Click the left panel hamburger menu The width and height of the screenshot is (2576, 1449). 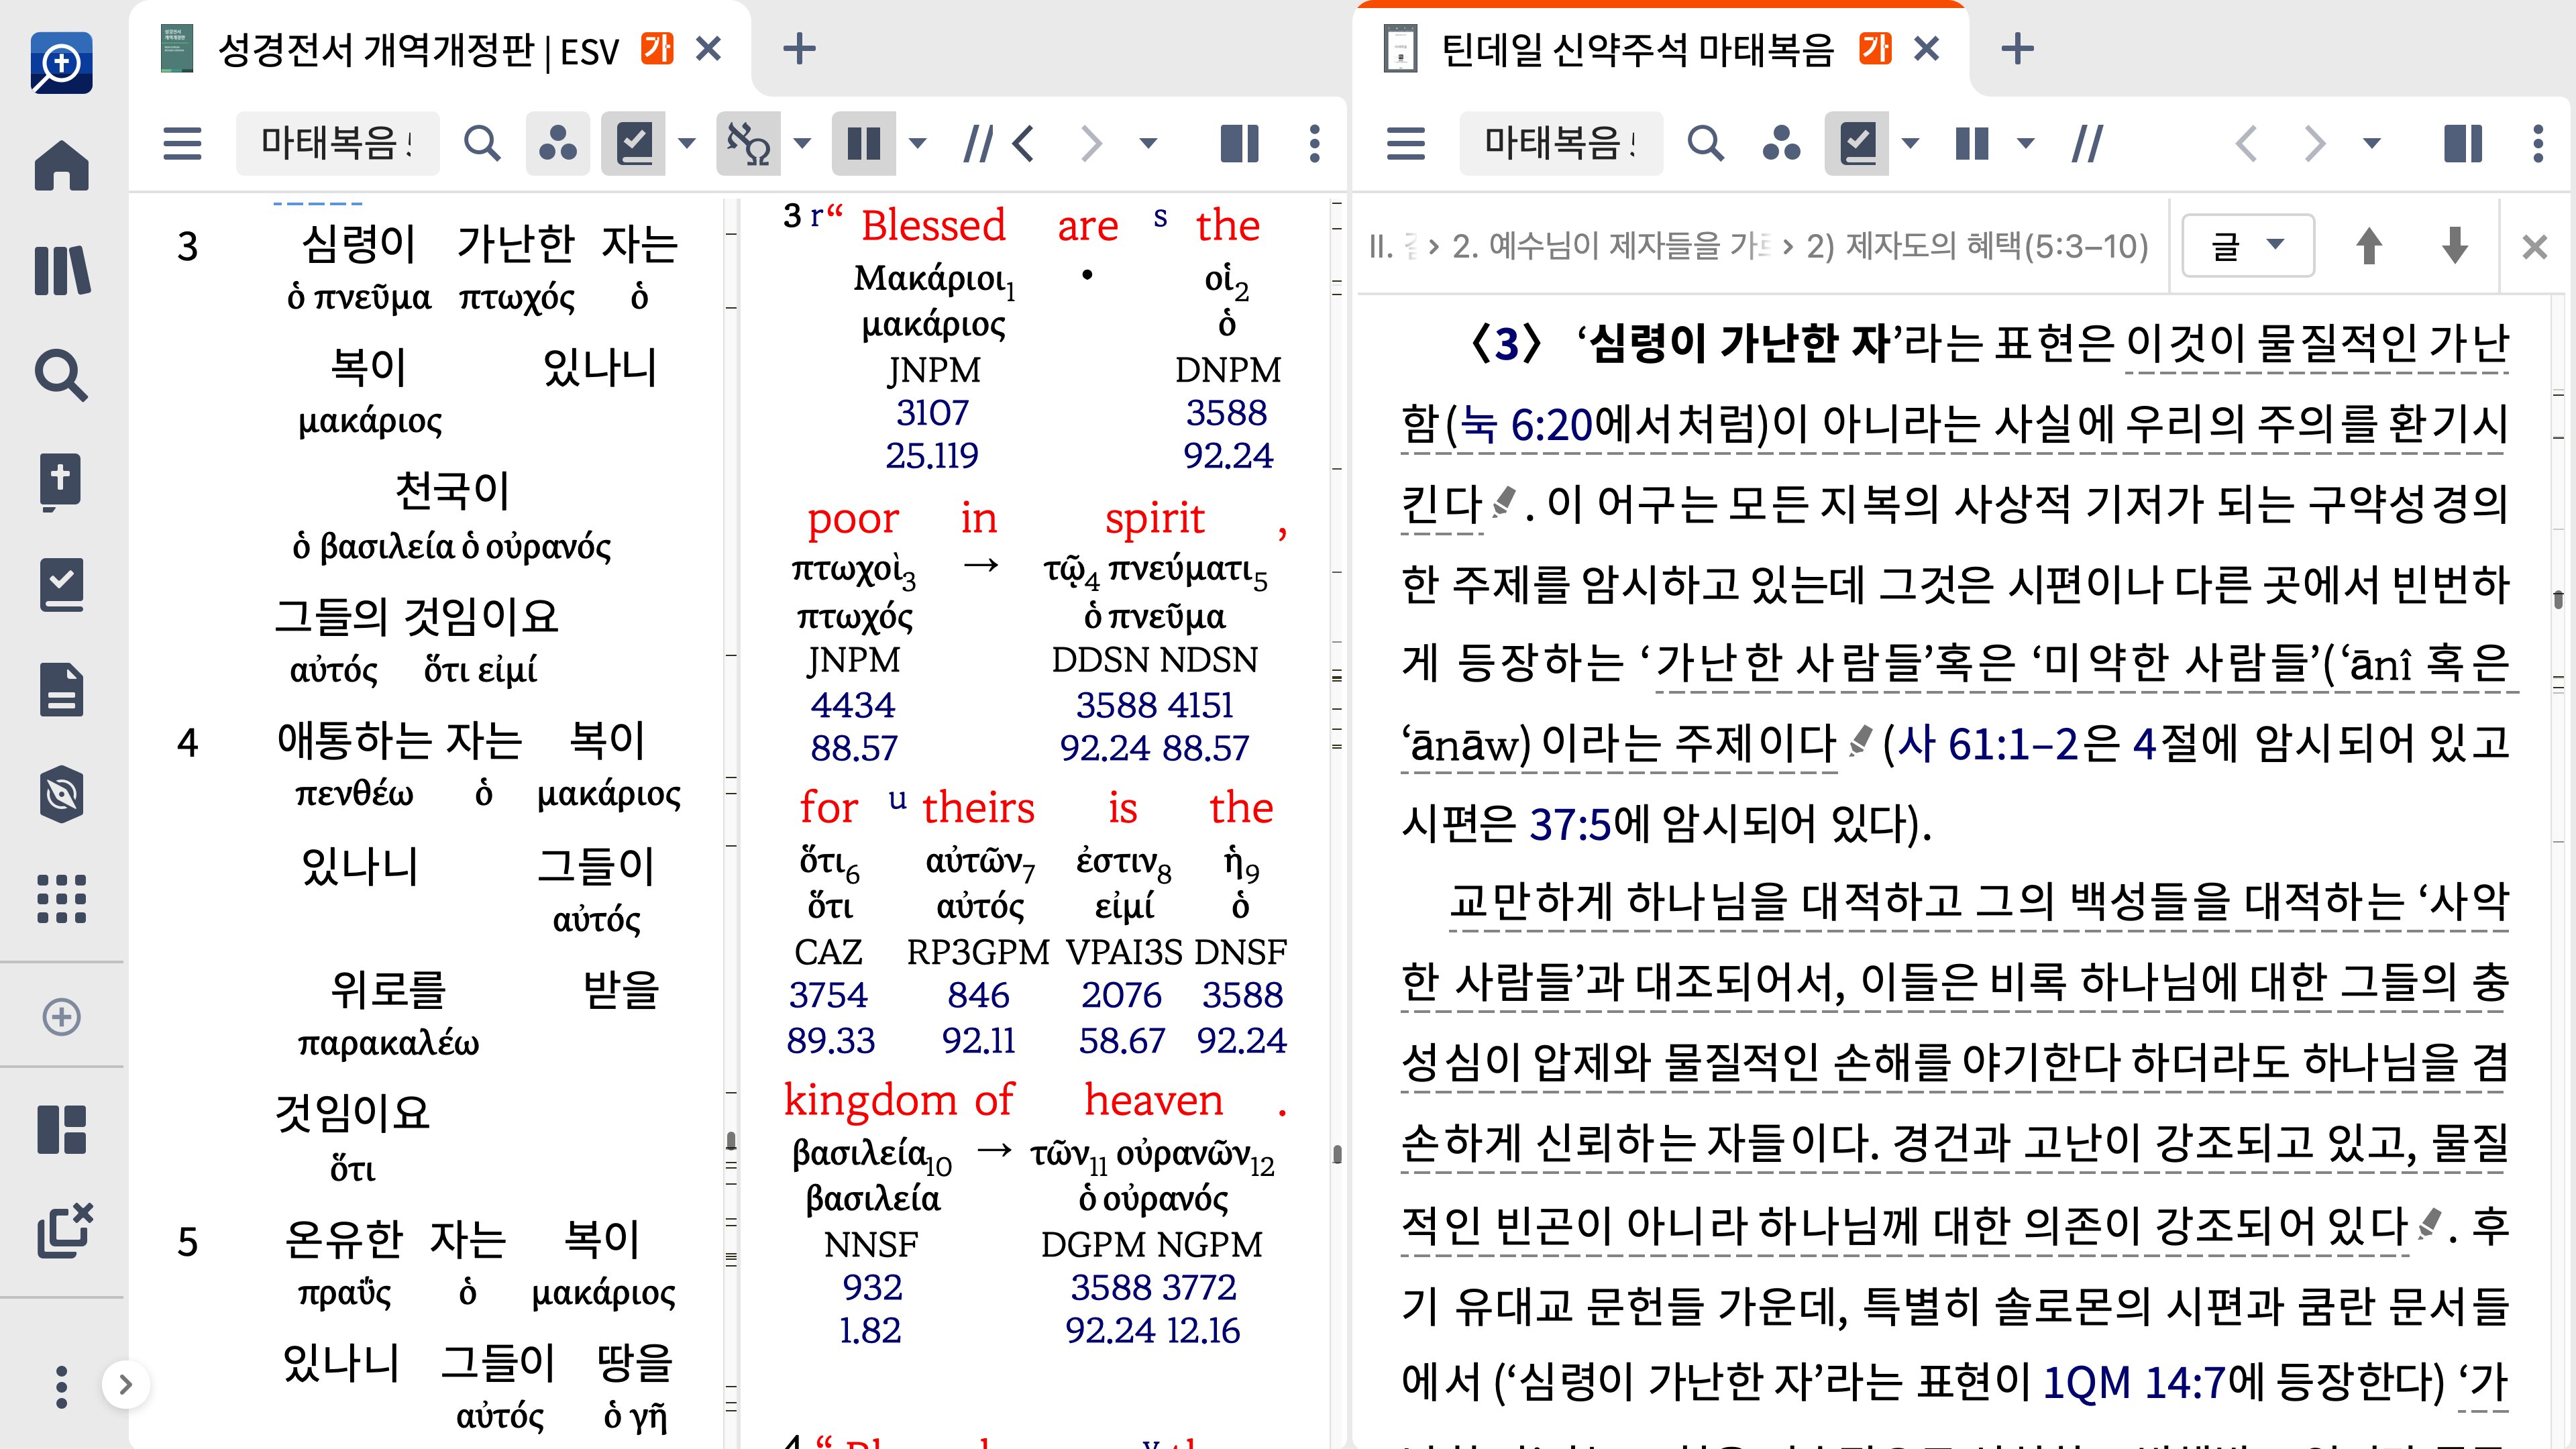[182, 144]
